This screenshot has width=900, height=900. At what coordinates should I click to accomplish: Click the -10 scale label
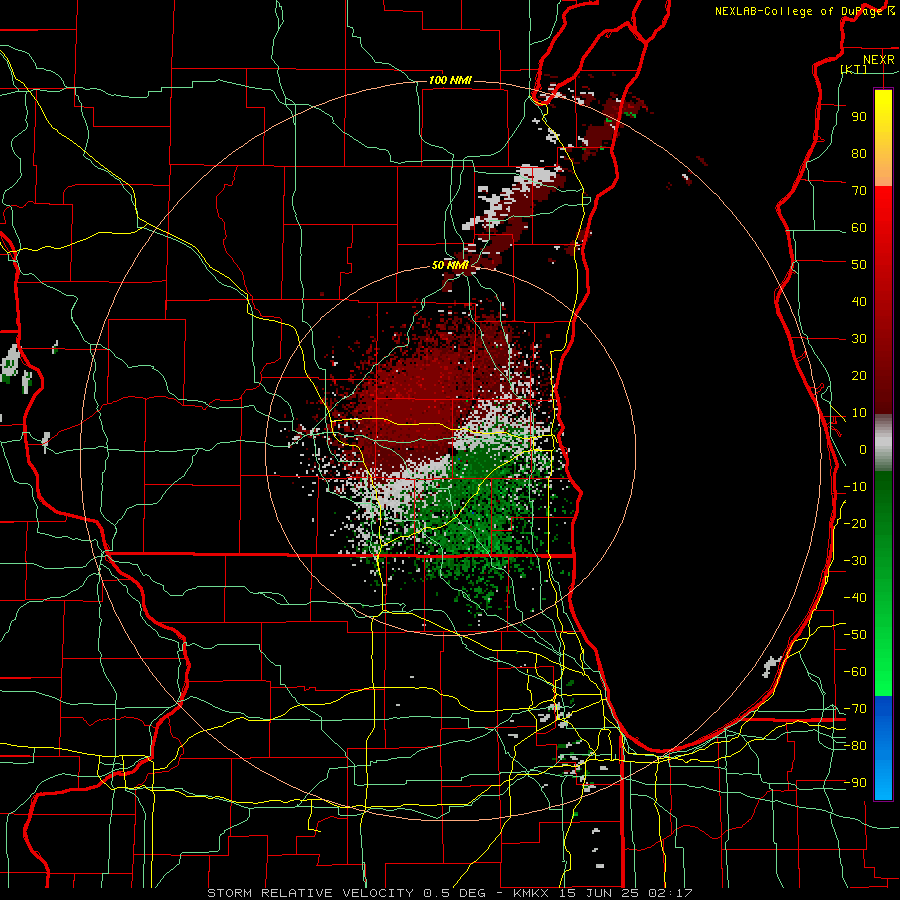(x=855, y=487)
